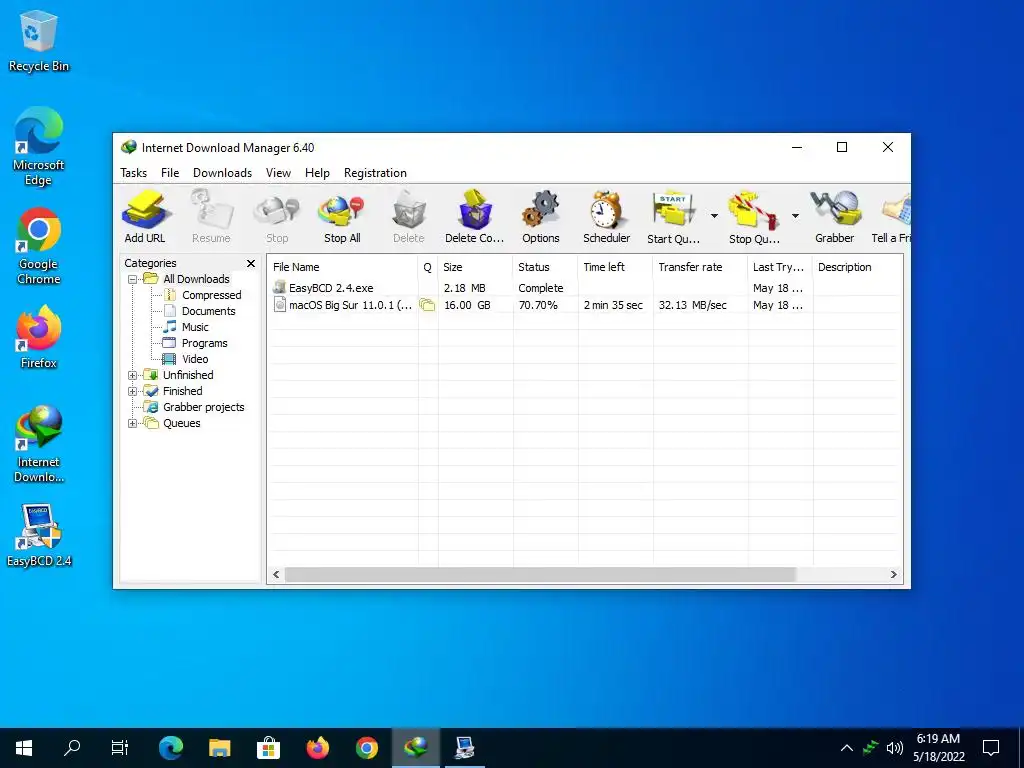Select the EasyBCD 2.4.exe download row
Image resolution: width=1024 pixels, height=768 pixels.
tap(584, 288)
